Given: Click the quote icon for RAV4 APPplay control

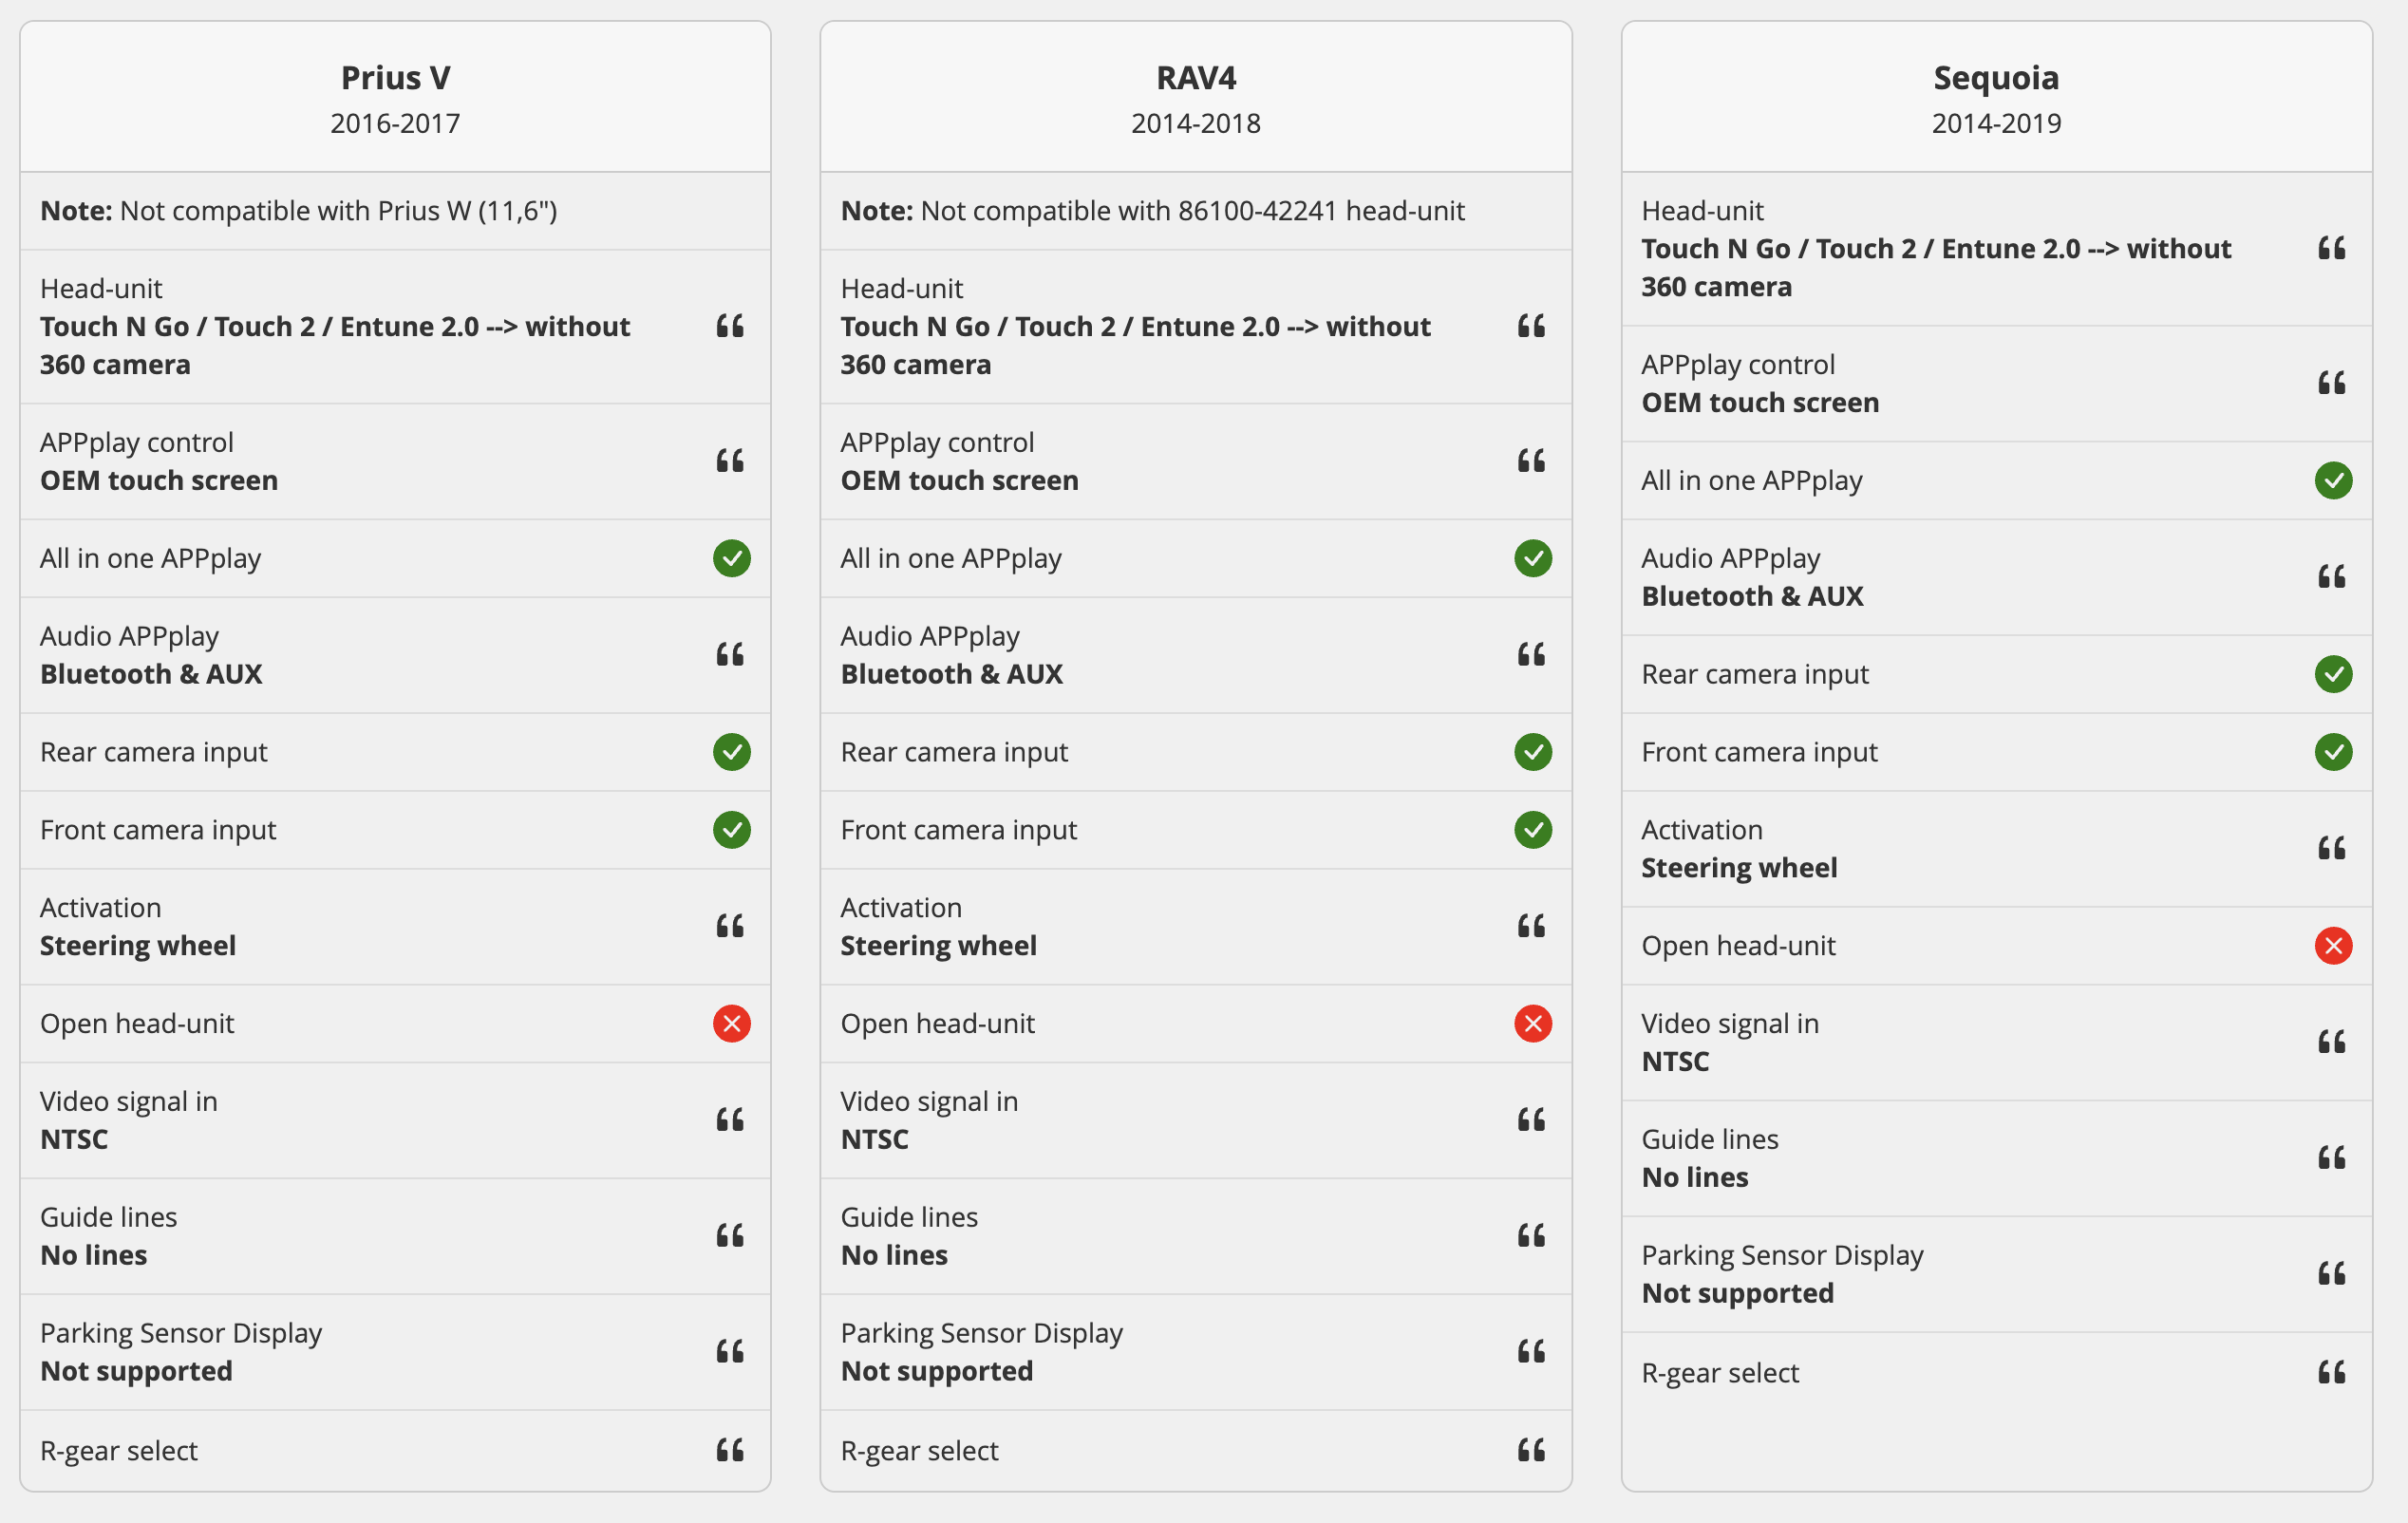Looking at the screenshot, I should (1531, 461).
